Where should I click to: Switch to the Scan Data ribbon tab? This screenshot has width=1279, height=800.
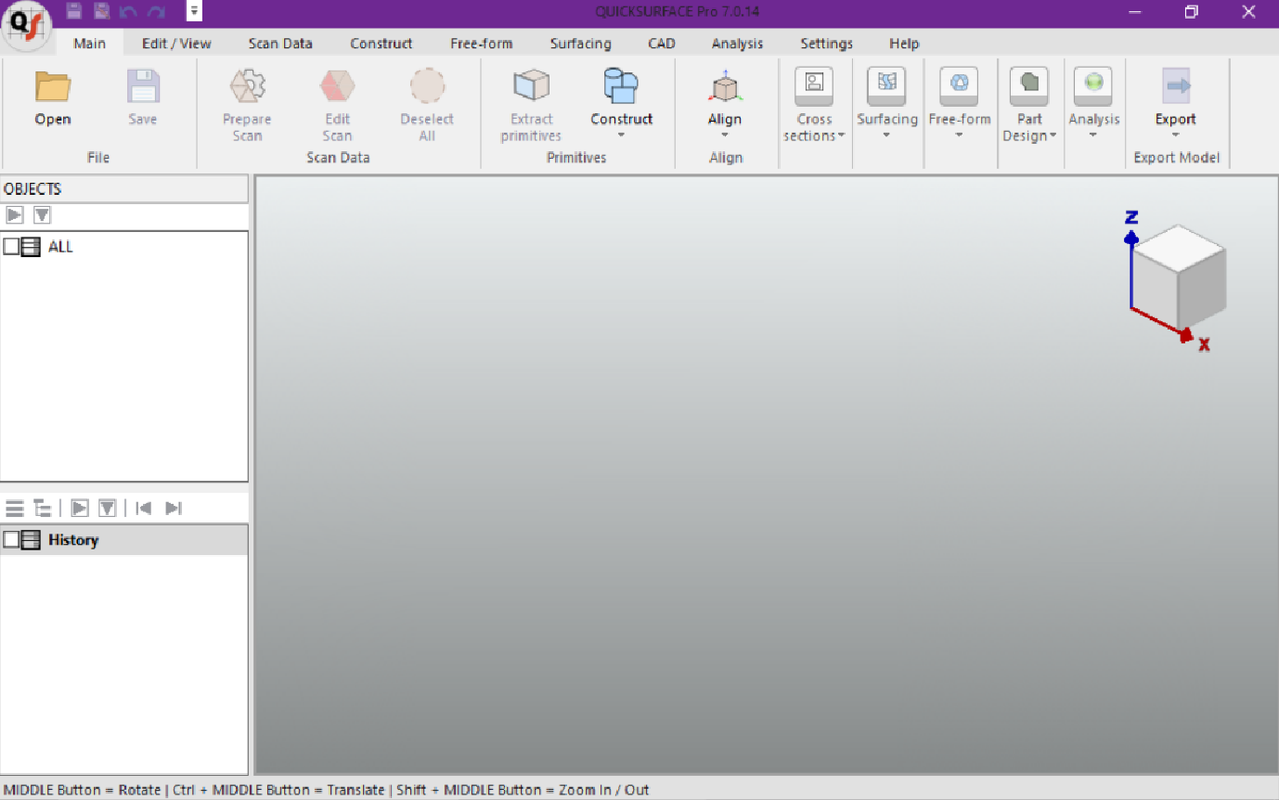(280, 43)
